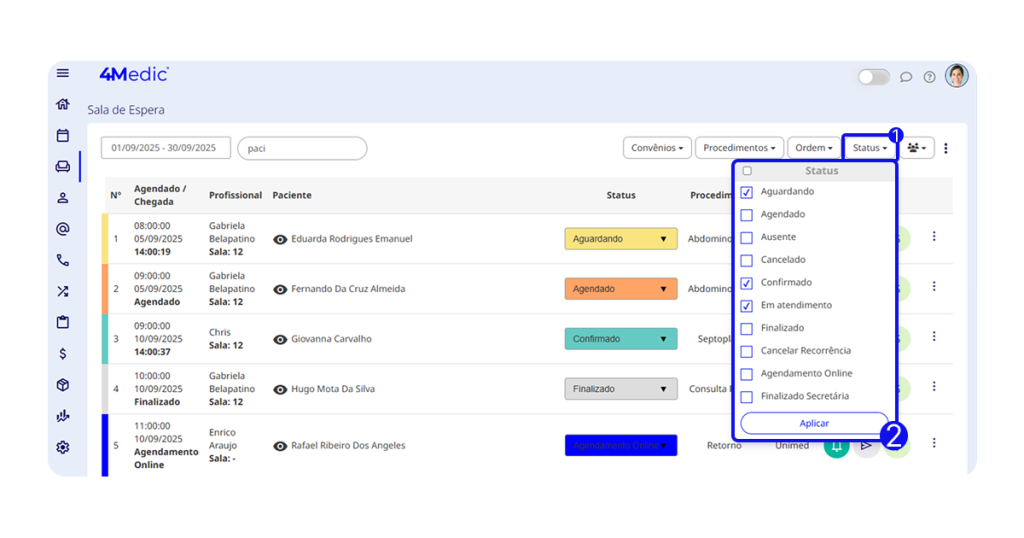
Task: Open settings gear in sidebar
Action: pos(63,447)
